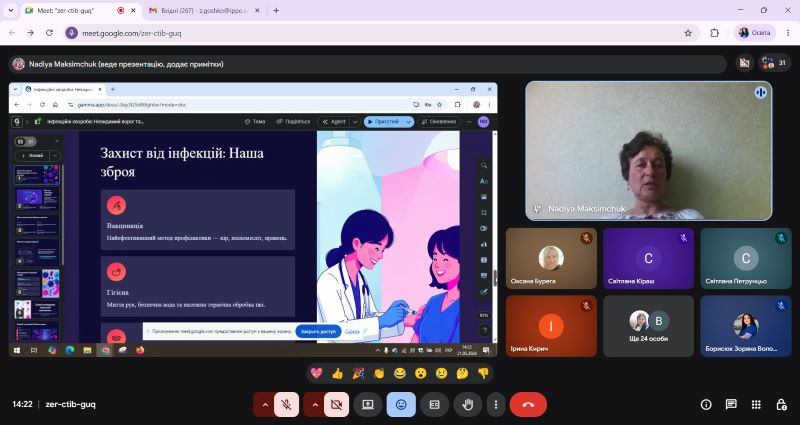
Task: Open more options three-dot menu in Meet
Action: coord(495,405)
